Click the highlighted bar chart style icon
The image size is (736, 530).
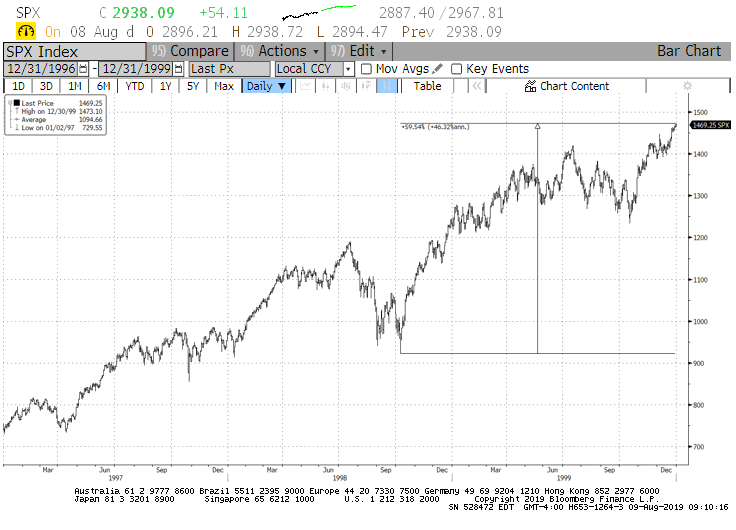[x=386, y=86]
